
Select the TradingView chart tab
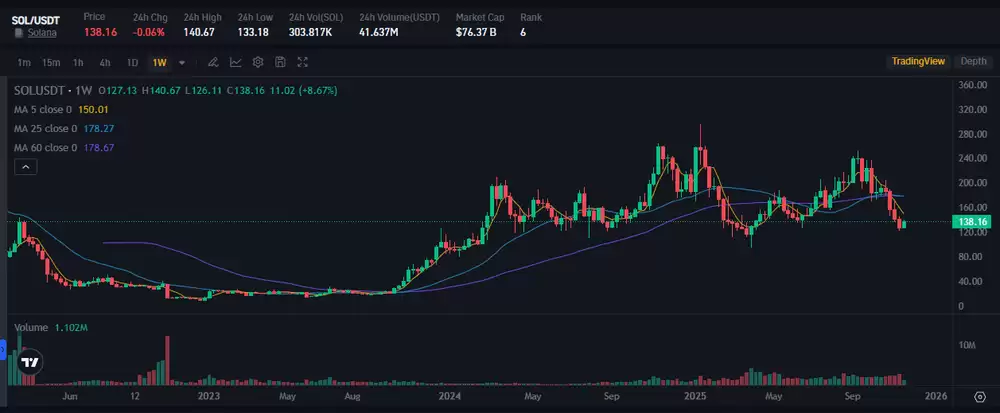(918, 61)
